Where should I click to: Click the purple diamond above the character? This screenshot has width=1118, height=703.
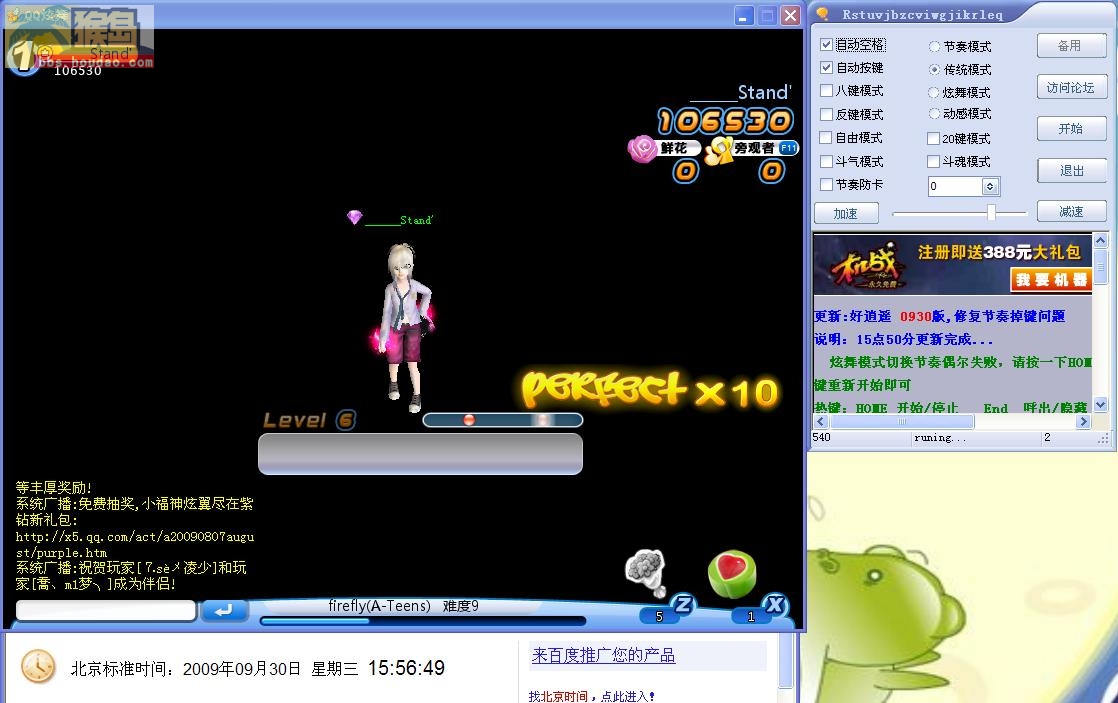pyautogui.click(x=354, y=217)
